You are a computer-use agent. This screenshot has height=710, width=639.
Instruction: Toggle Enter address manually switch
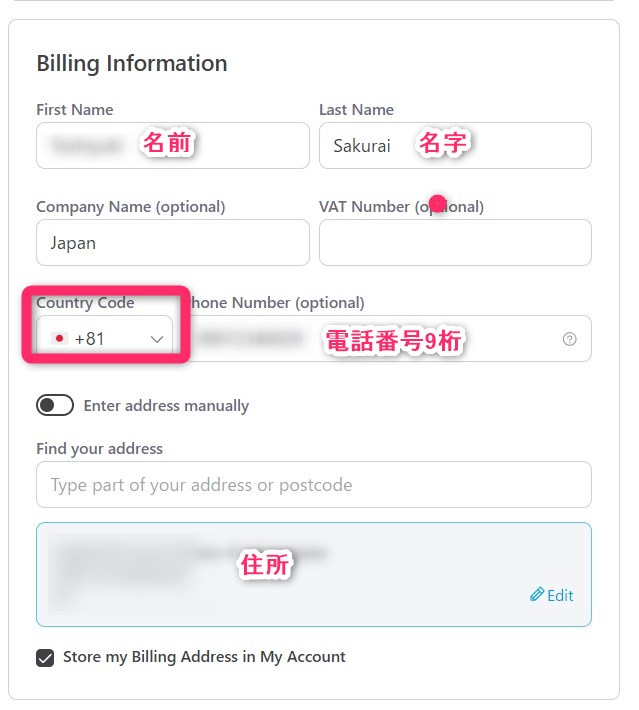click(x=55, y=405)
